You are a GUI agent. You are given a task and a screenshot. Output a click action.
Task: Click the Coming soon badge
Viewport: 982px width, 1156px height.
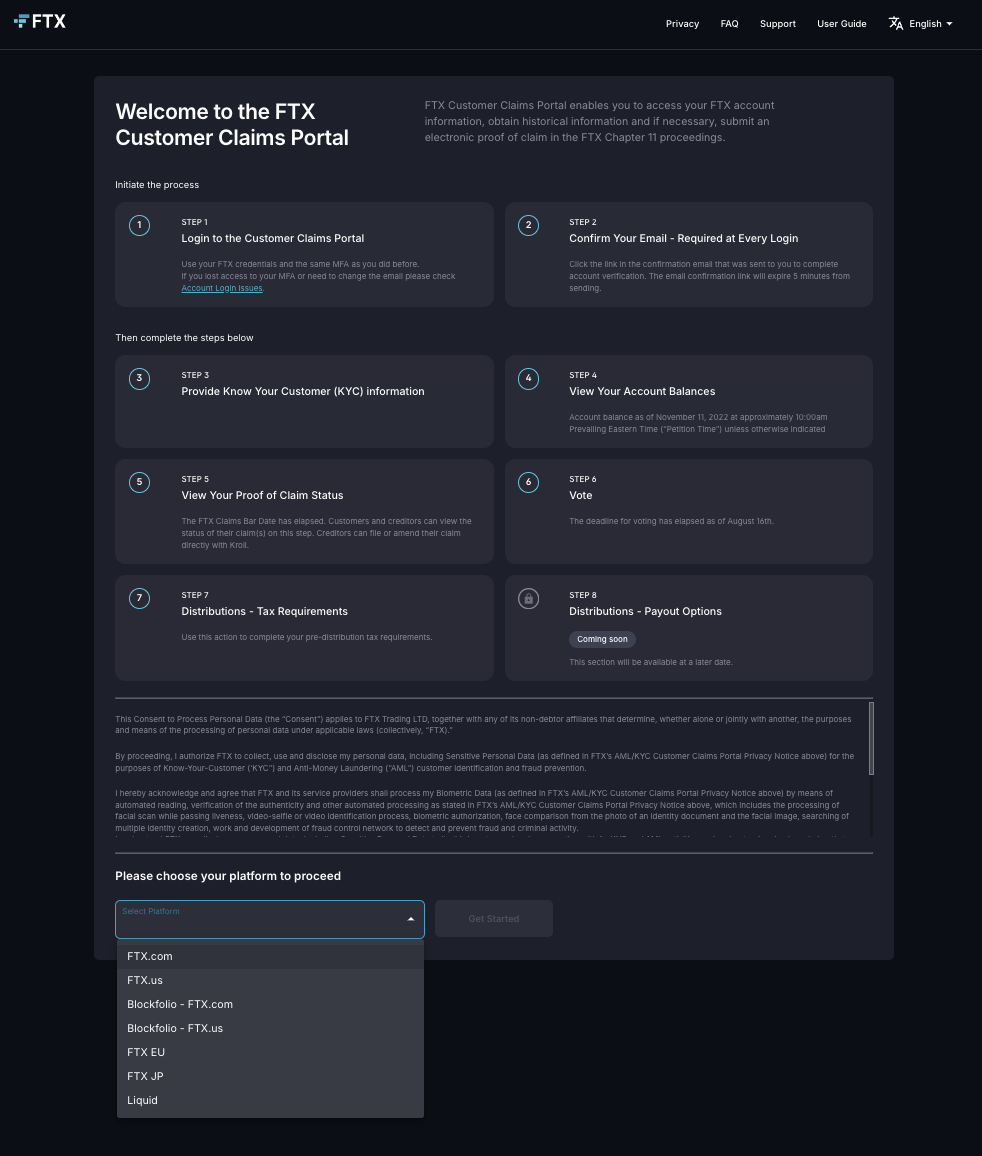click(602, 639)
